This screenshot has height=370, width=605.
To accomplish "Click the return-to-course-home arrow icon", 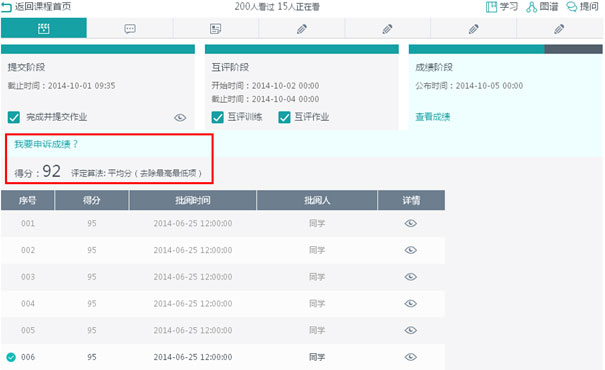I will pyautogui.click(x=6, y=7).
